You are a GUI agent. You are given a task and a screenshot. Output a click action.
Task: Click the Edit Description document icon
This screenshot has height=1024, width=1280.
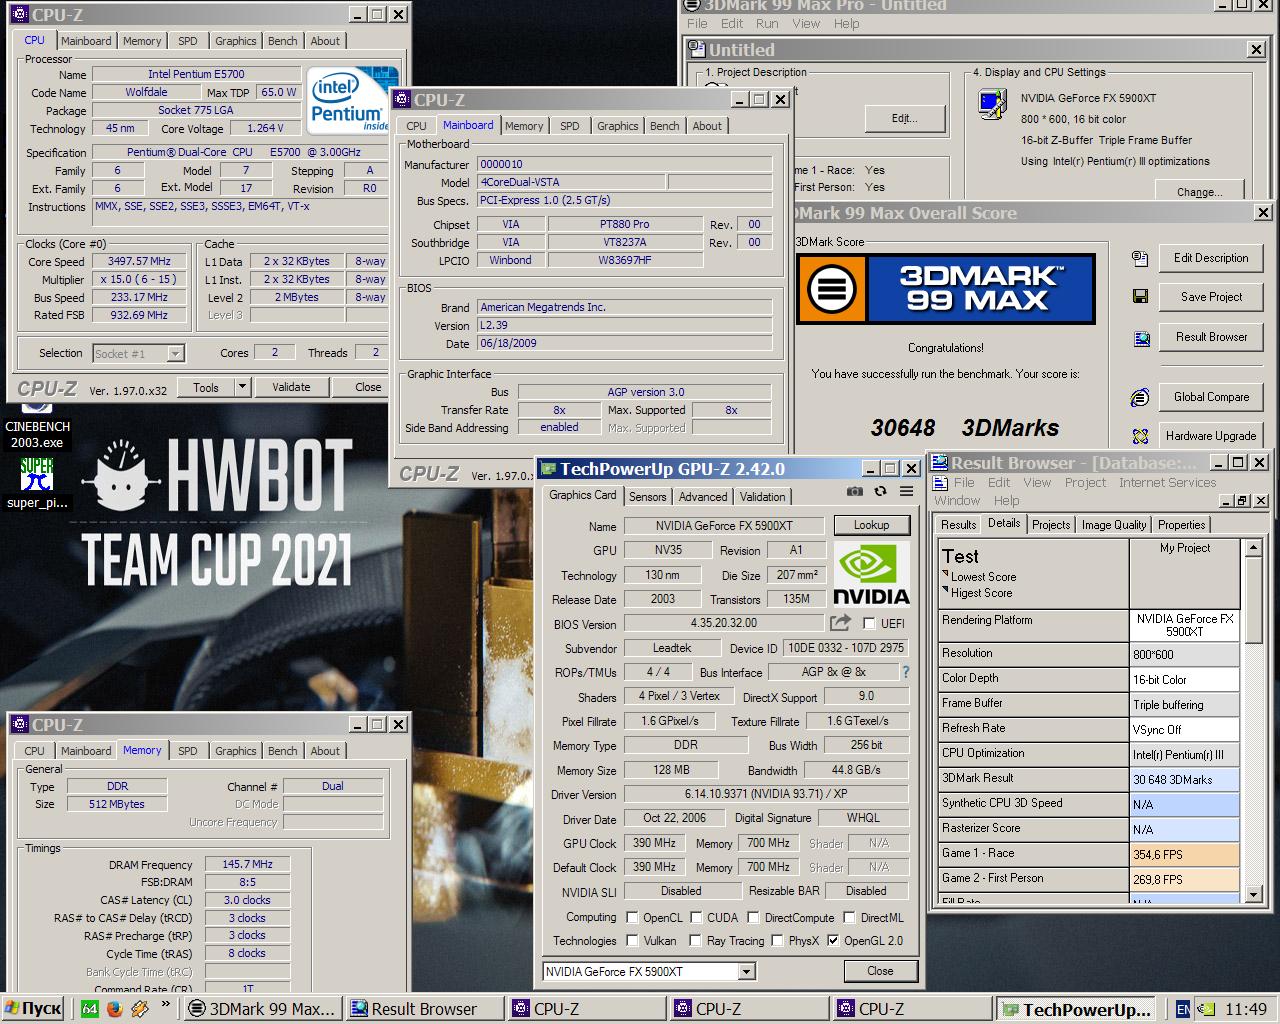tap(1140, 259)
